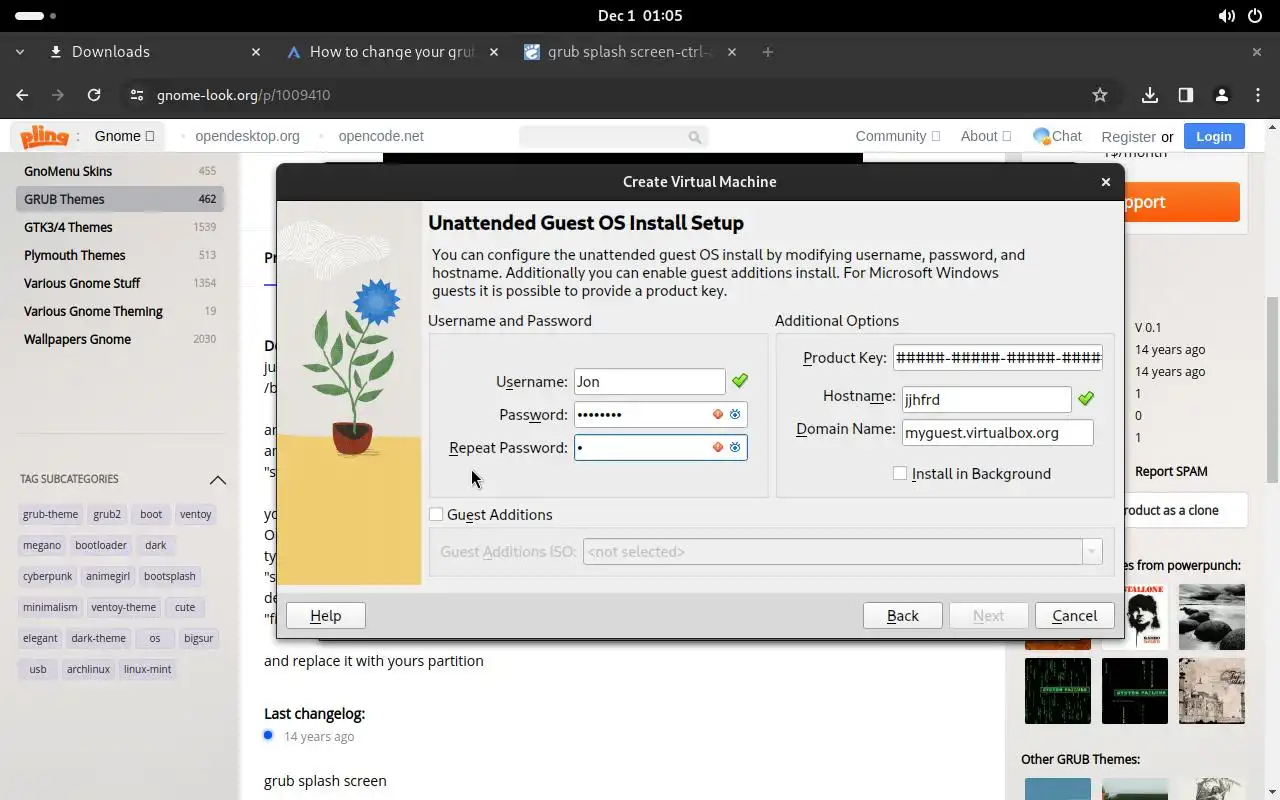Click the Product Key input field
This screenshot has height=800, width=1280.
[x=998, y=358]
